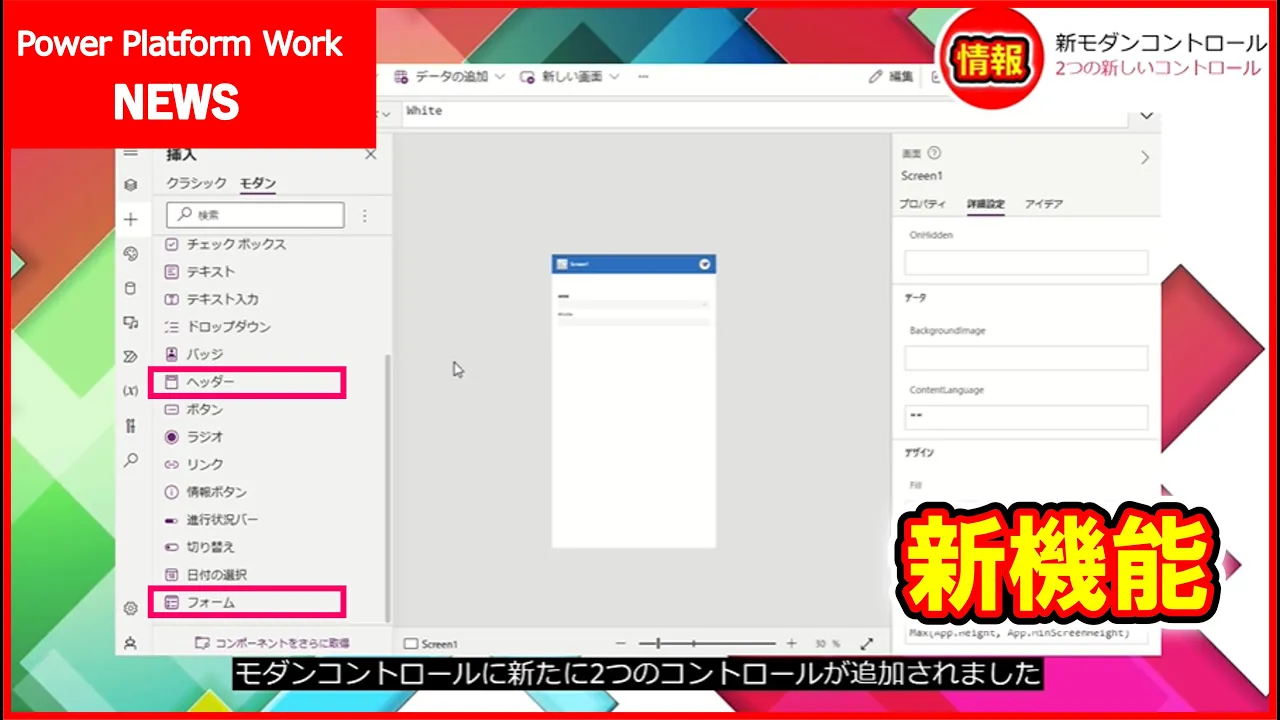Viewport: 1280px width, 720px height.
Task: Click the search field in Insert pane
Action: pos(255,215)
